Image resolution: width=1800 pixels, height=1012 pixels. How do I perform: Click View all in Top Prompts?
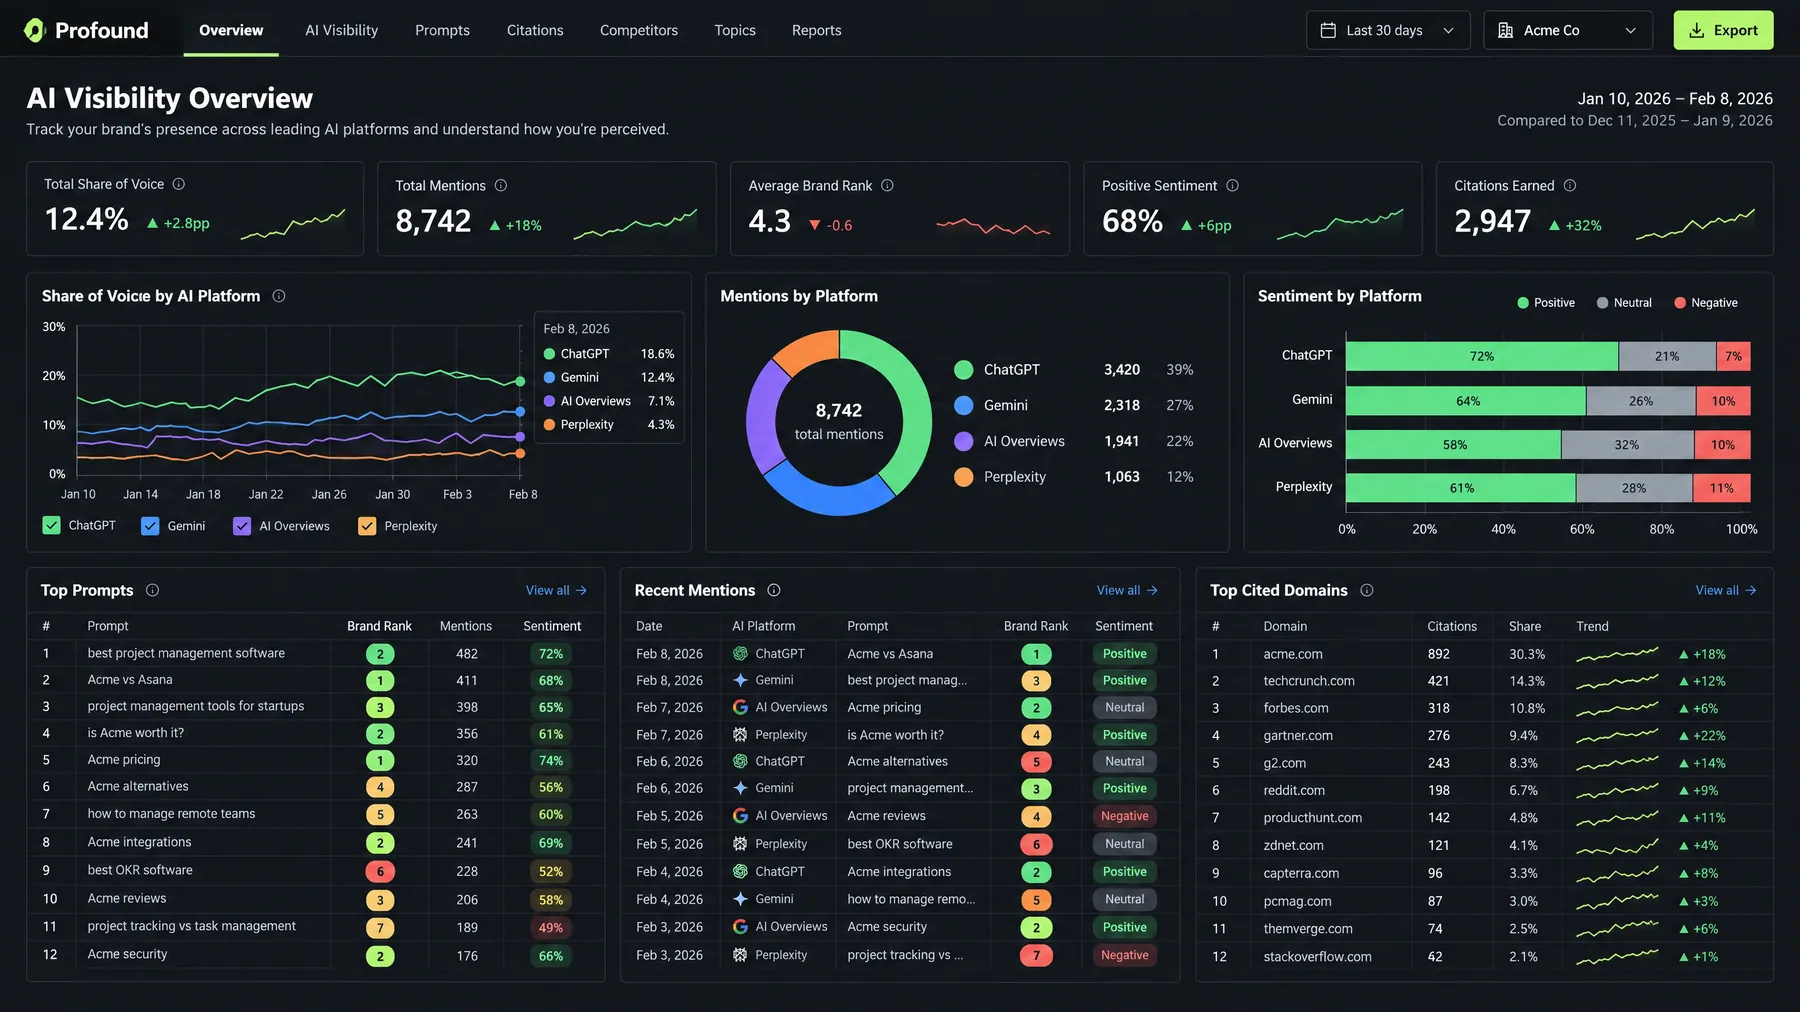point(556,590)
